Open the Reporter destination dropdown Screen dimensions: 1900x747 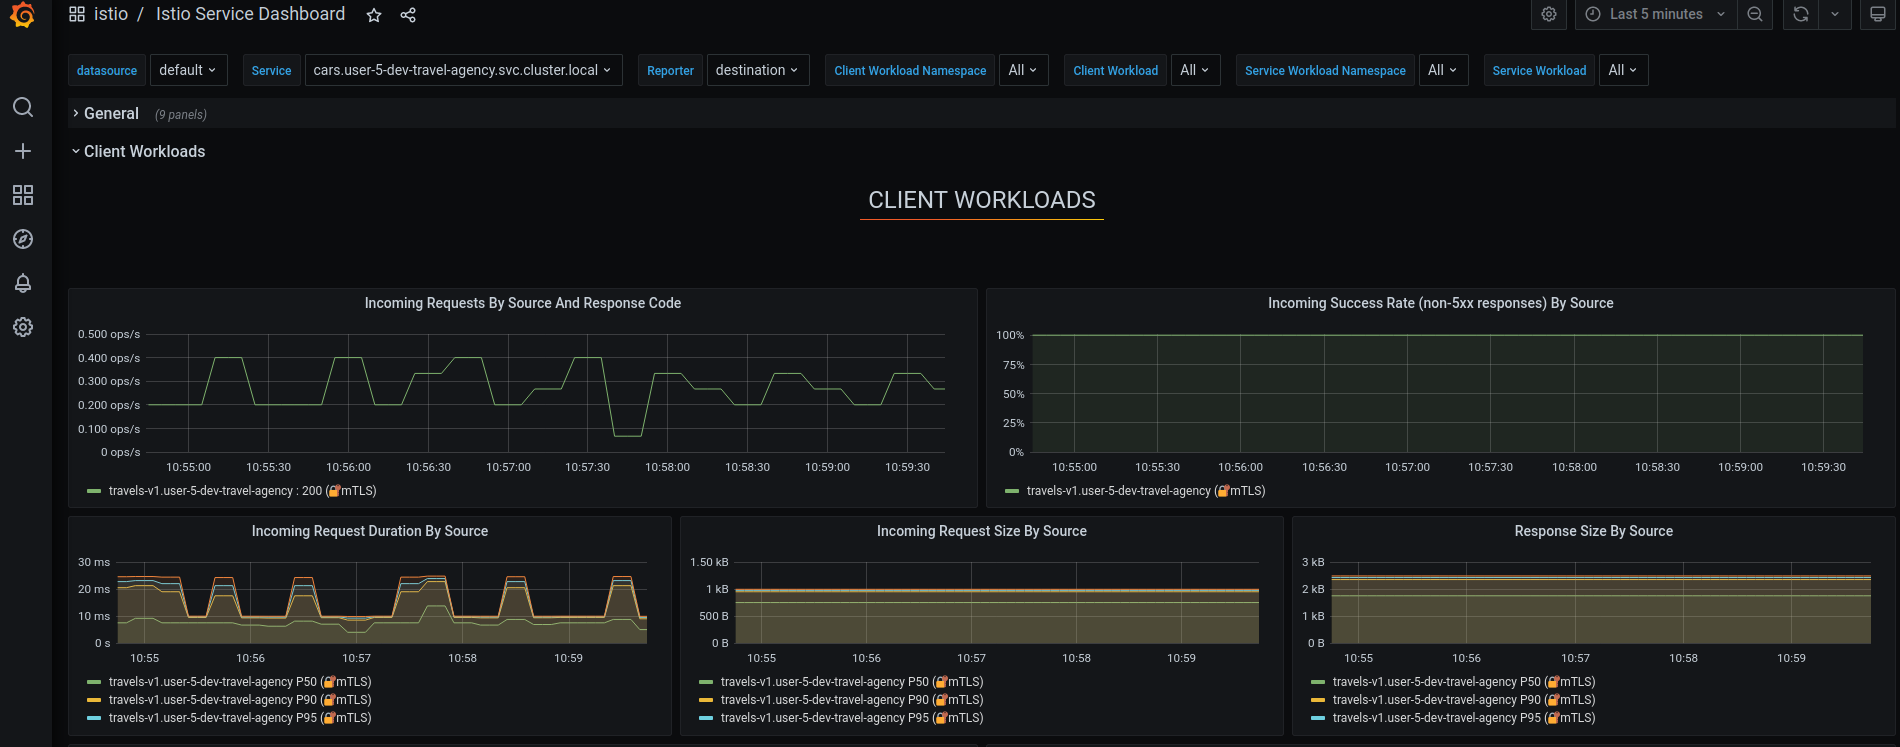pyautogui.click(x=757, y=70)
